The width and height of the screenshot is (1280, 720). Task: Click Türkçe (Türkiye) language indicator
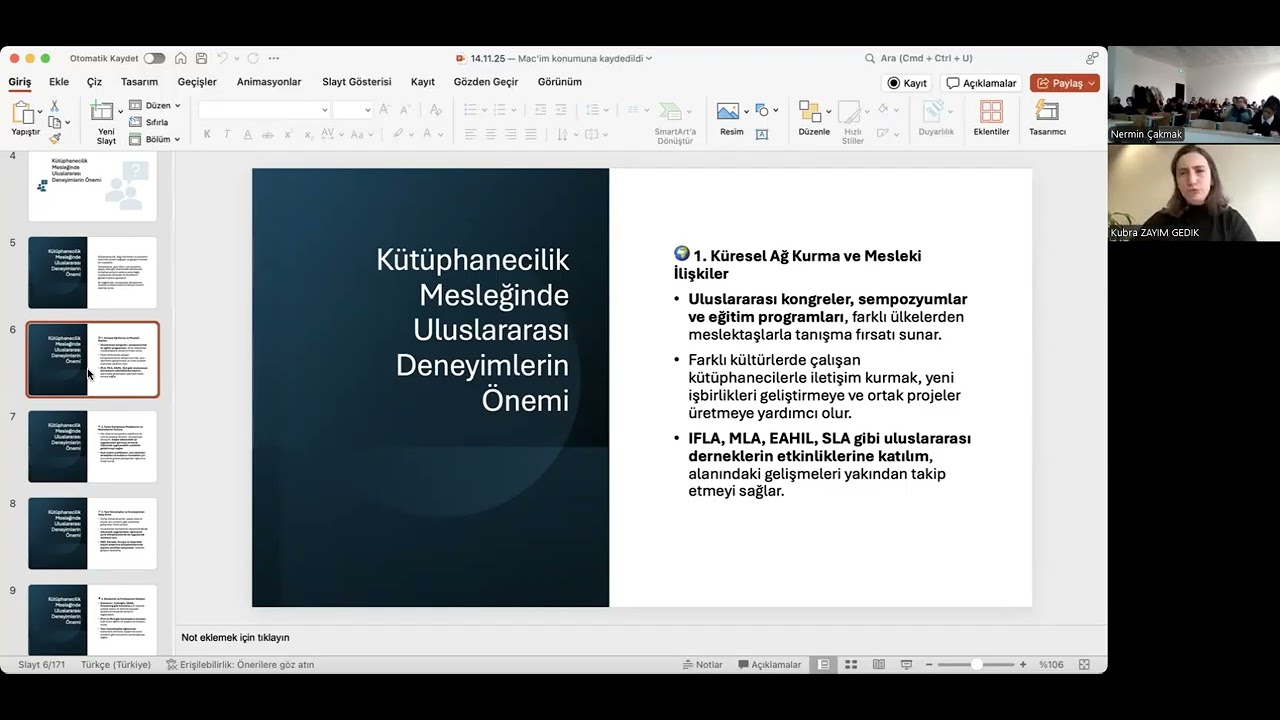pyautogui.click(x=116, y=665)
